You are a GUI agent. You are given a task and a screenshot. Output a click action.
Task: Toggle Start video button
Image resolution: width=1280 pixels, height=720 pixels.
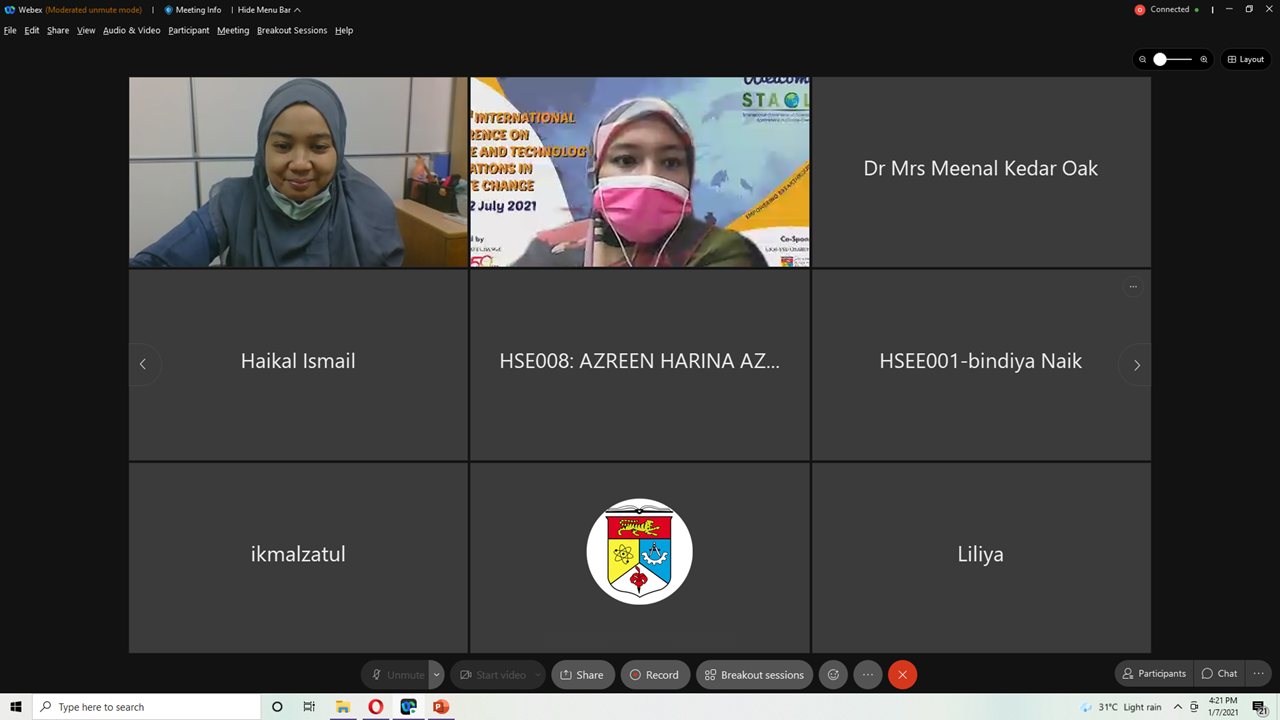click(x=492, y=675)
